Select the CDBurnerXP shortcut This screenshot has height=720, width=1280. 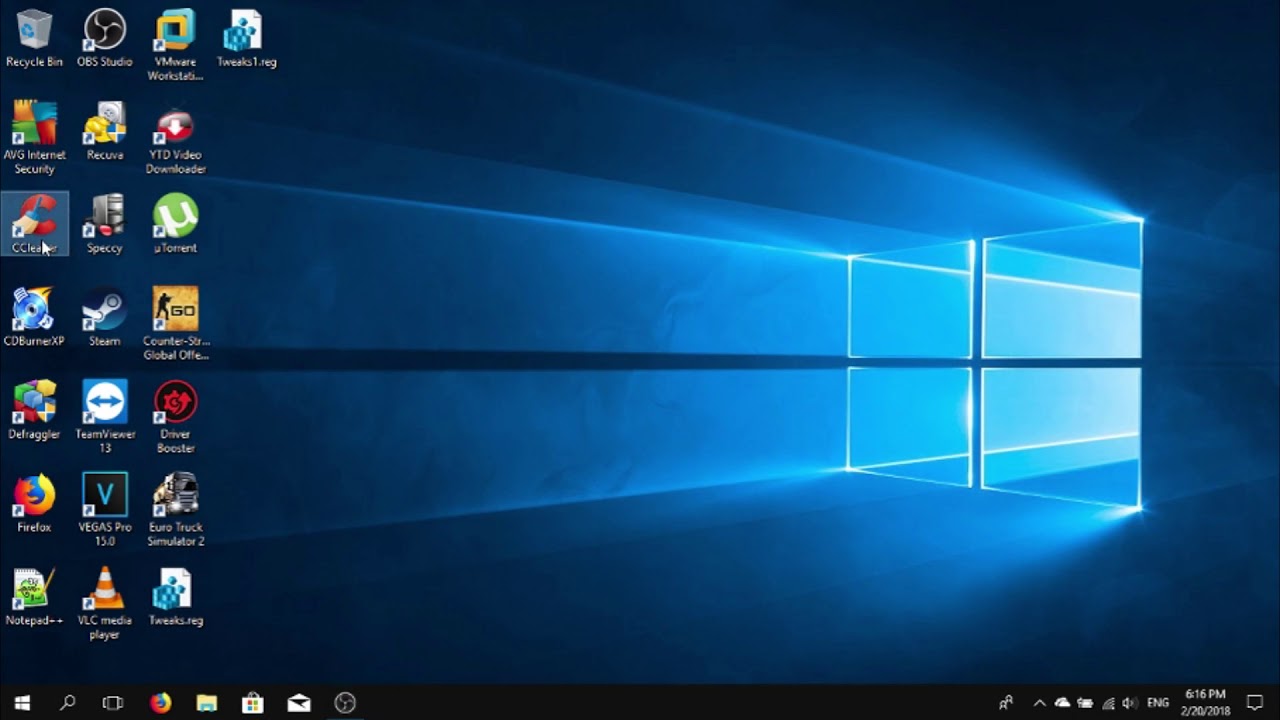click(x=34, y=317)
